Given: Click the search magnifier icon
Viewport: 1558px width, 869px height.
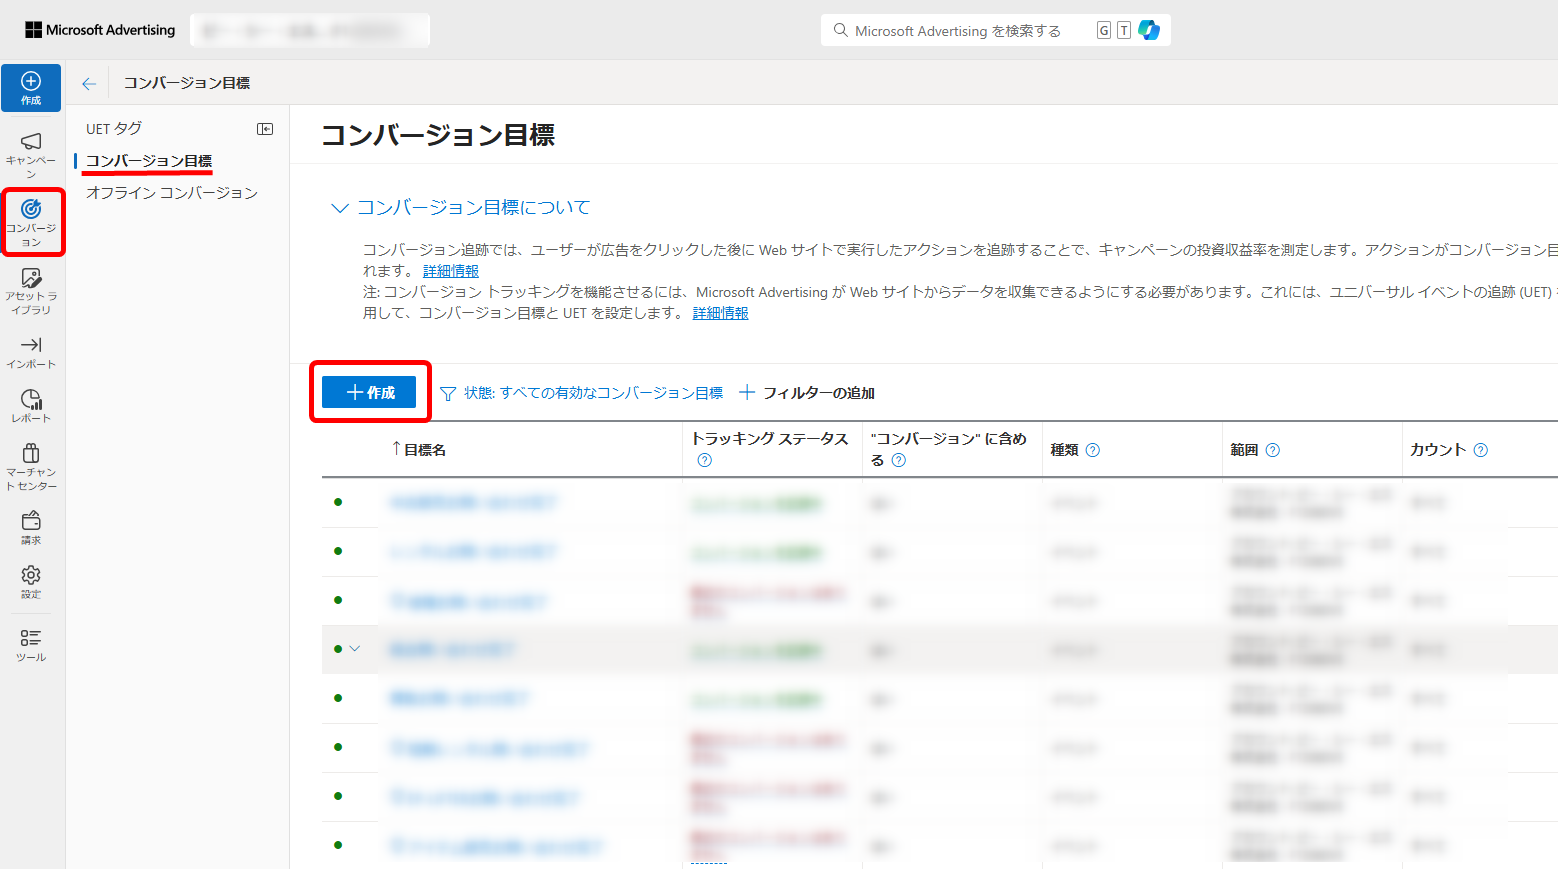Looking at the screenshot, I should coord(840,30).
